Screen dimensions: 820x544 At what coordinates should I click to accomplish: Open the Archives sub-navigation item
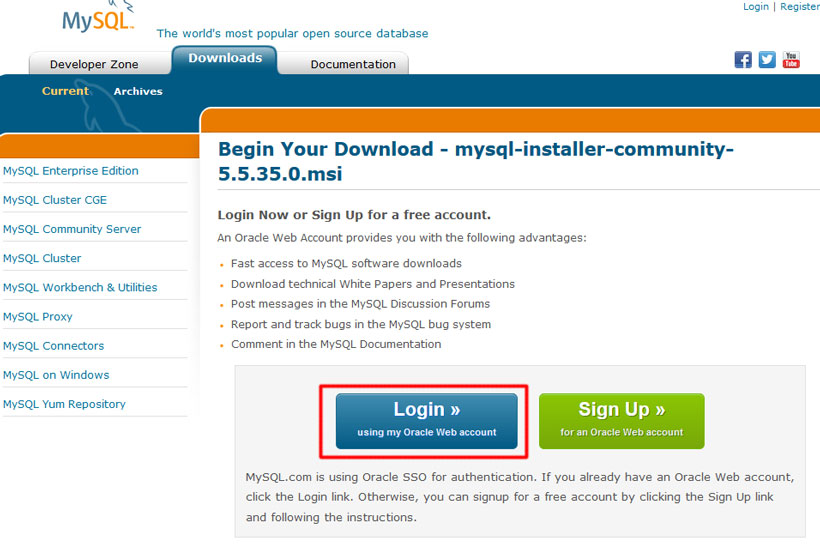pyautogui.click(x=138, y=91)
